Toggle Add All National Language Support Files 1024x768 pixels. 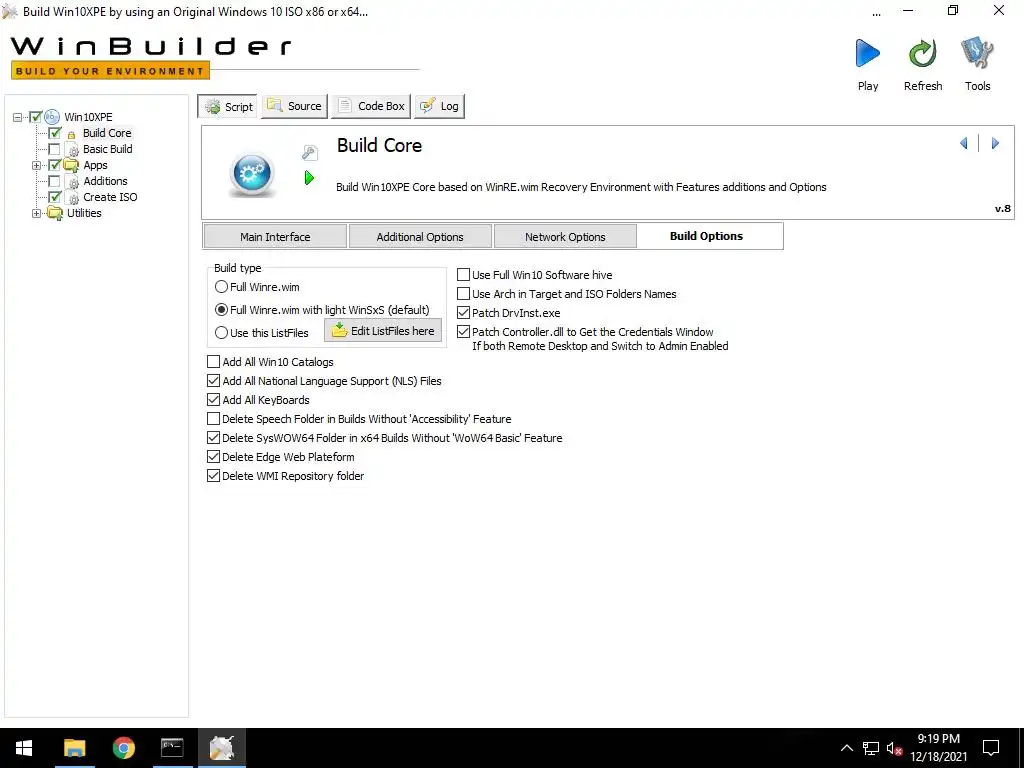[x=214, y=381]
